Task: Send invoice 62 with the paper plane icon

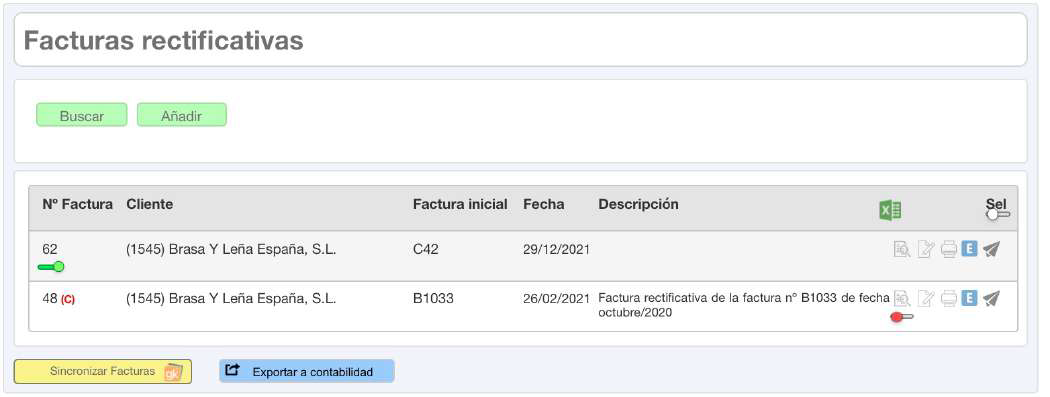Action: (991, 249)
